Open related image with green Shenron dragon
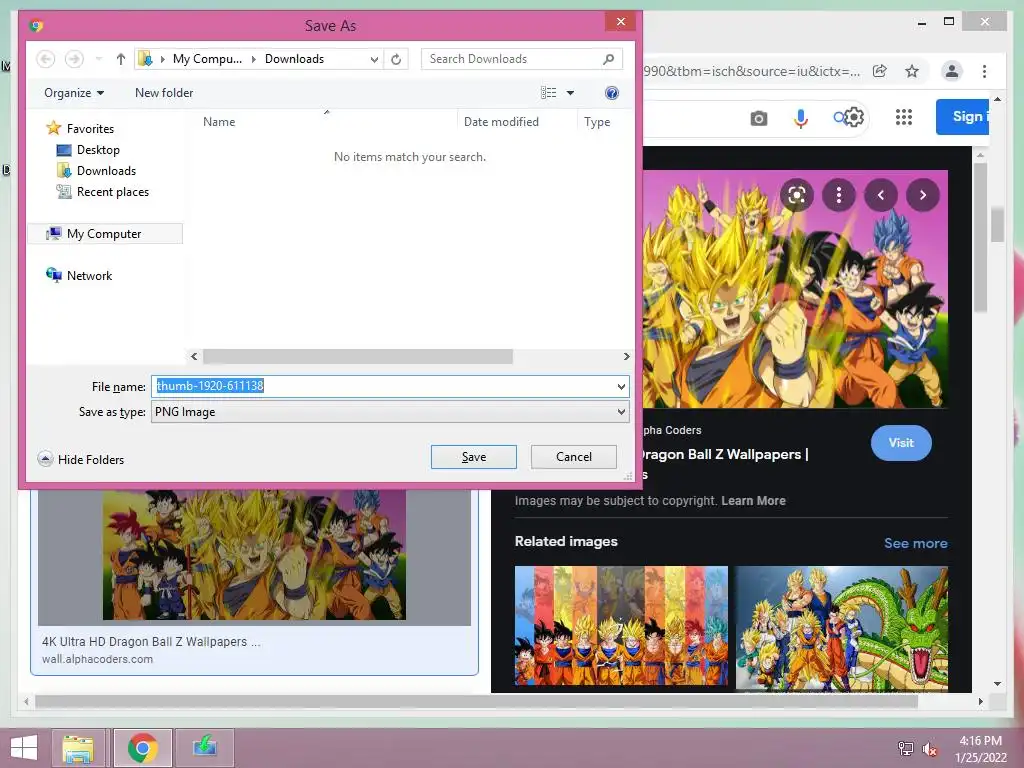Screen dimensions: 1024x768 coord(841,628)
